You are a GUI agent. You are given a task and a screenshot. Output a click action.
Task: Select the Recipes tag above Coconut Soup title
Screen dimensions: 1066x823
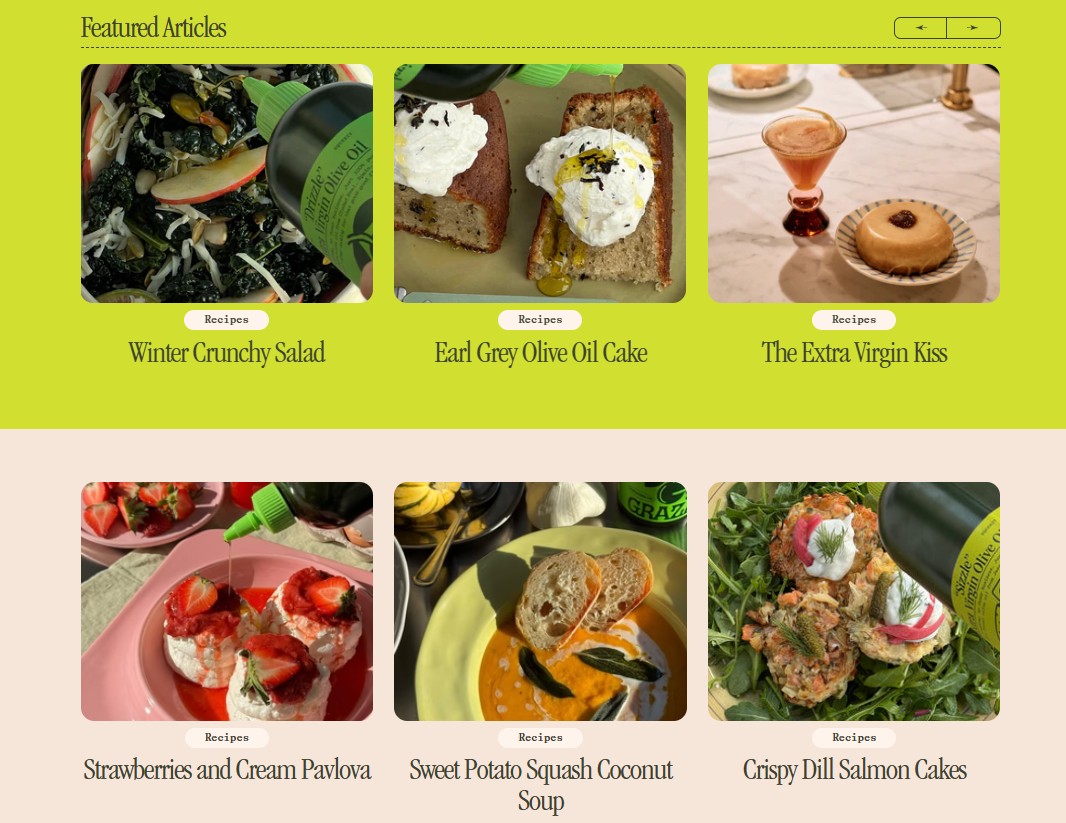pos(540,737)
